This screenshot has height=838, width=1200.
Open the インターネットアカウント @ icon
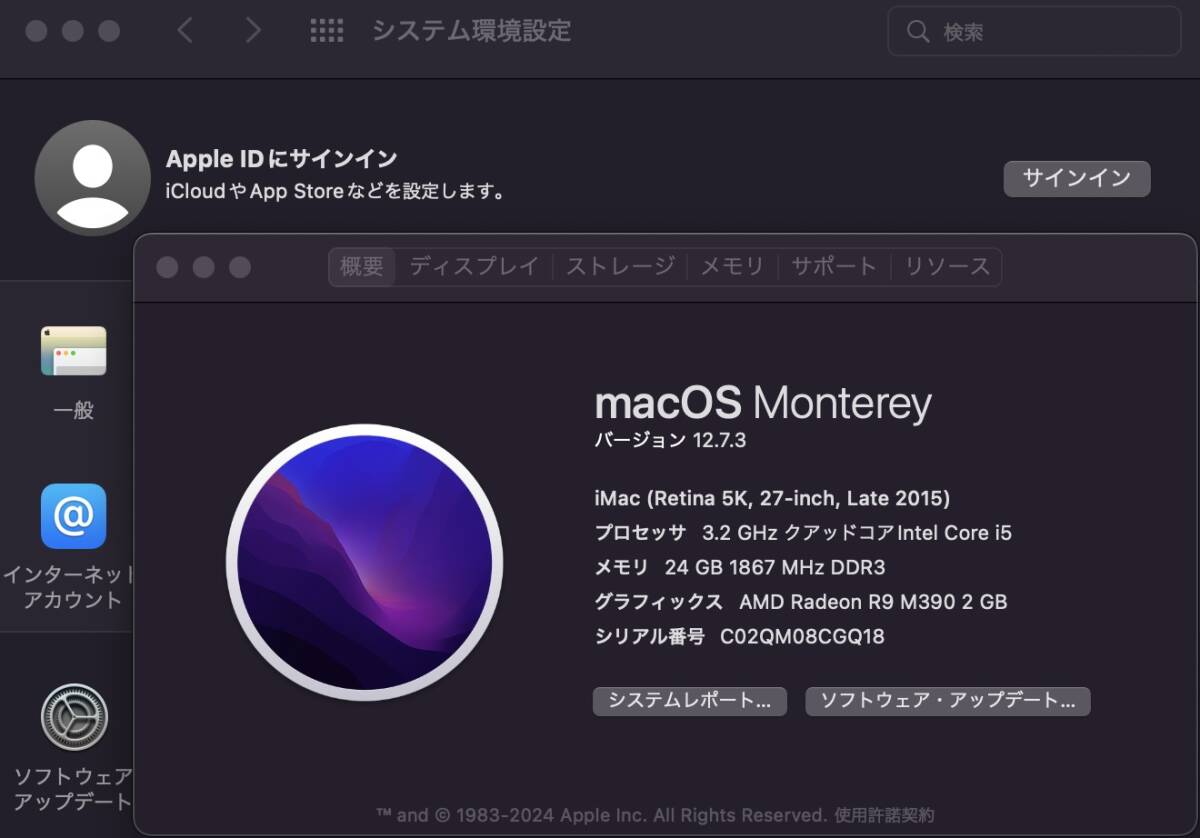coord(73,516)
